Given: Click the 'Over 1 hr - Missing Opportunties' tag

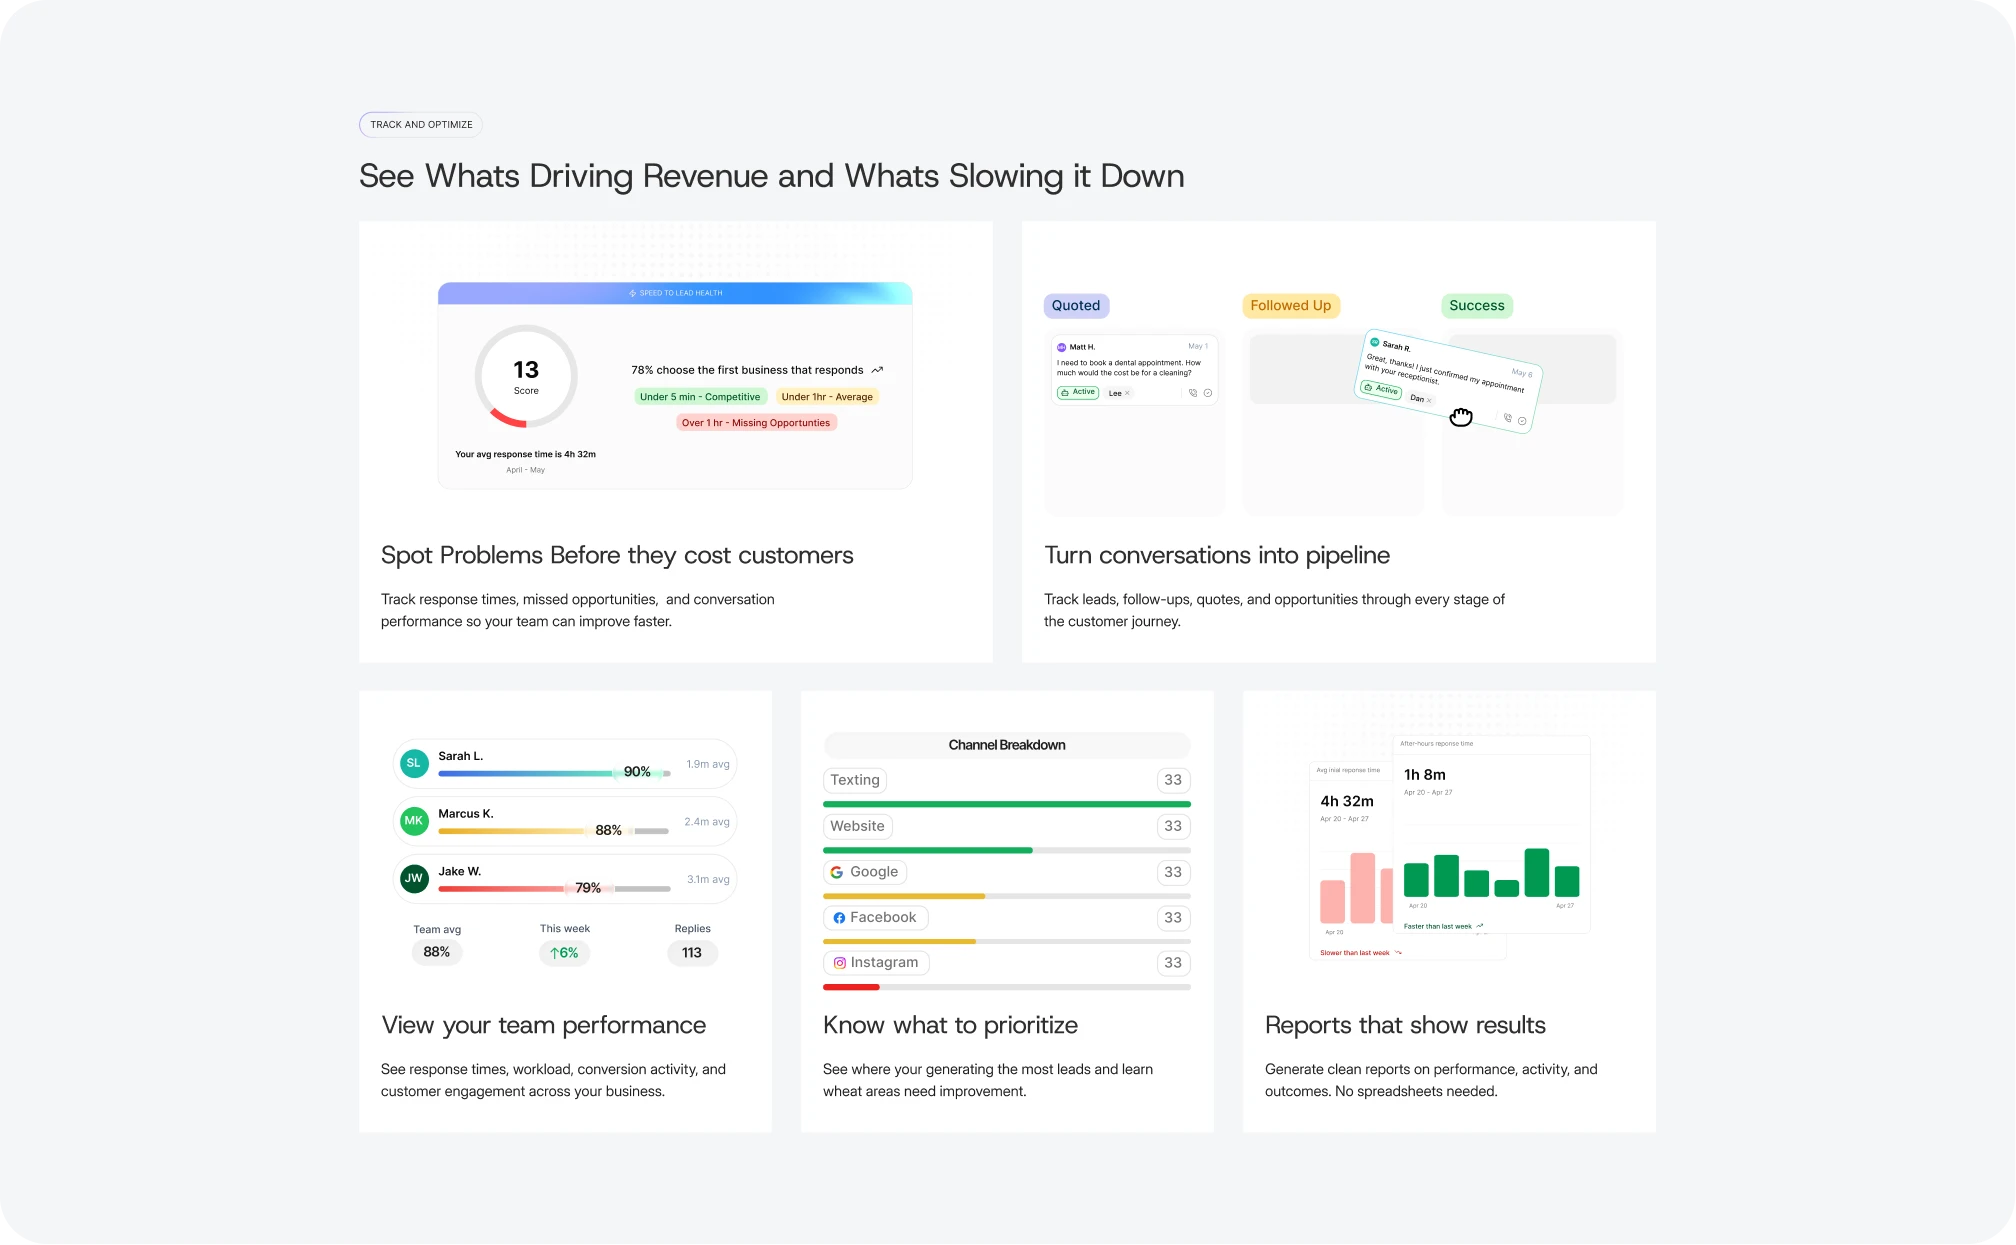Looking at the screenshot, I should pos(756,423).
